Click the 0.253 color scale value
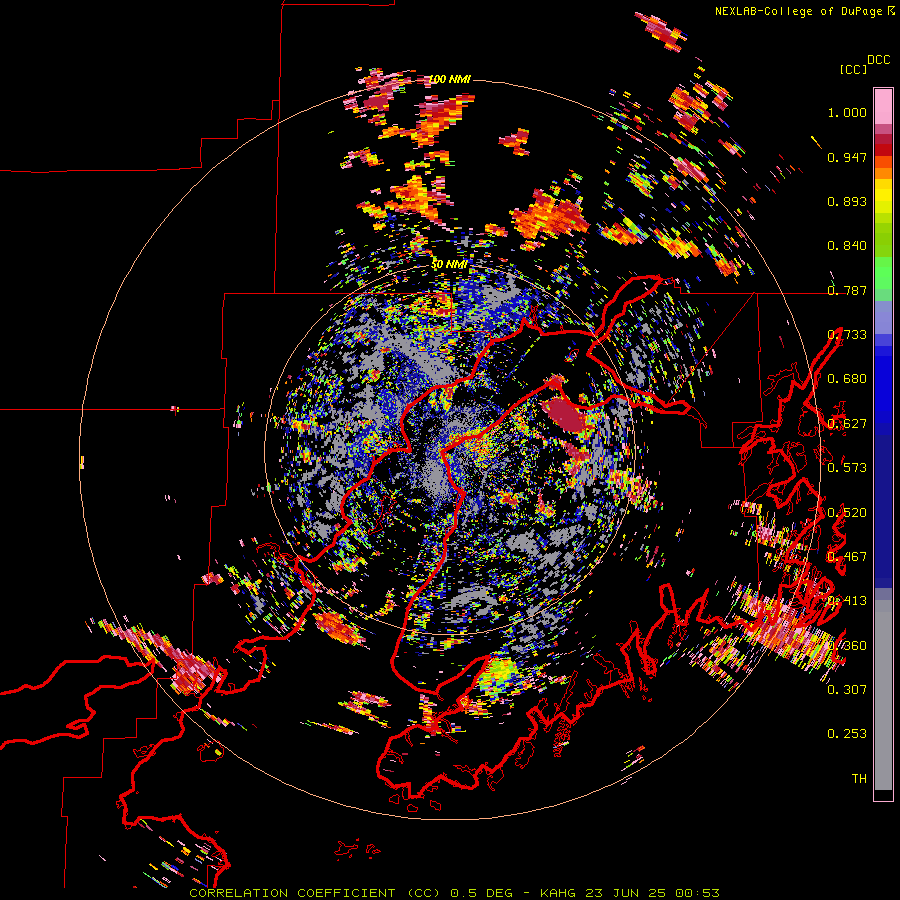 pyautogui.click(x=847, y=734)
